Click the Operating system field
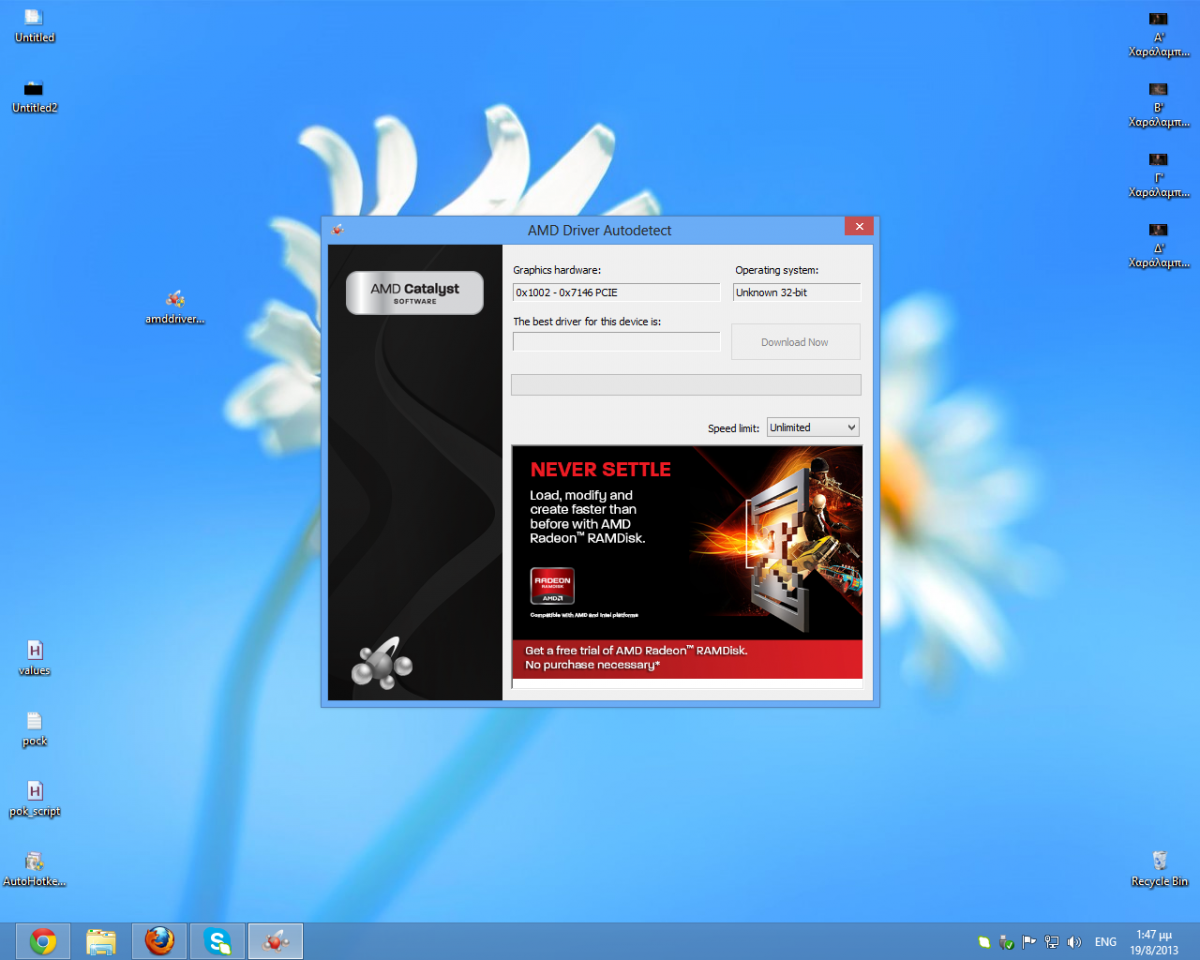Viewport: 1200px width, 960px height. point(796,292)
